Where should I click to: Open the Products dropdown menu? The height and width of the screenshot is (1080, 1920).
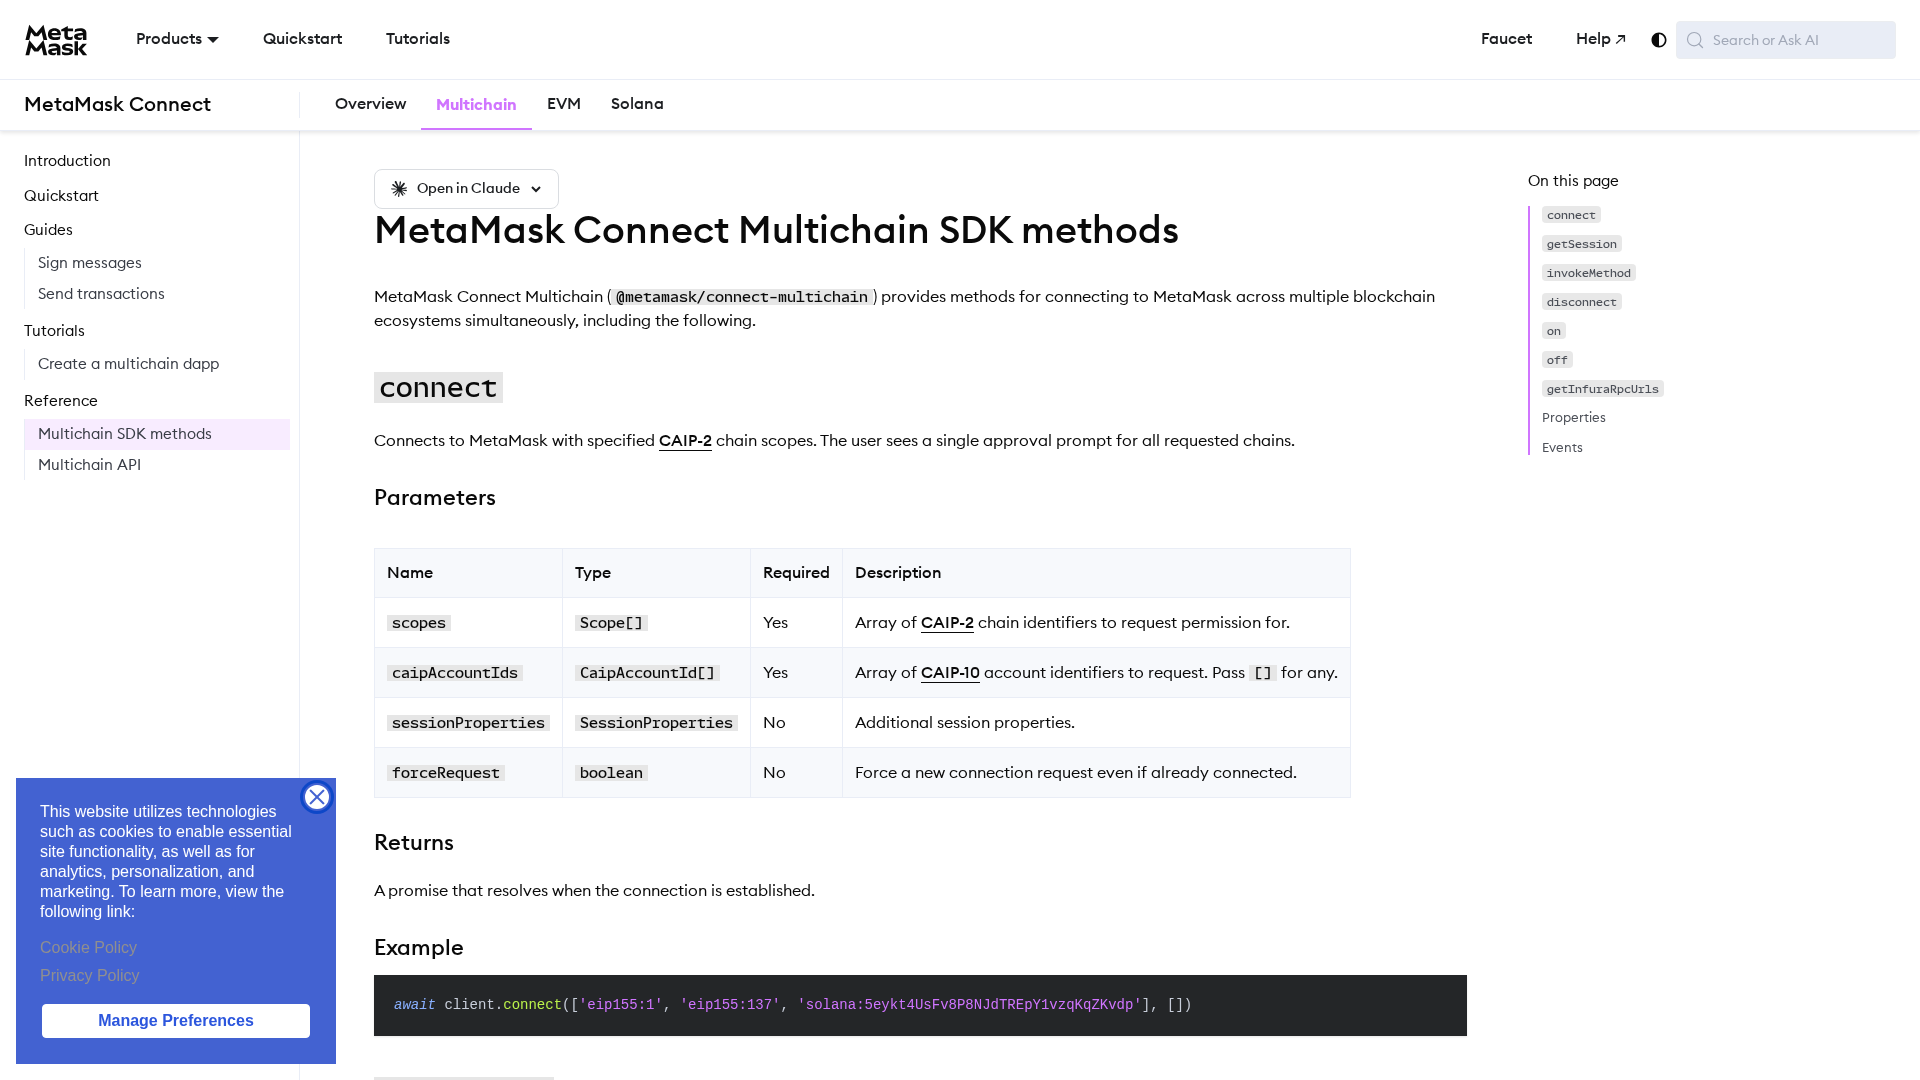177,39
